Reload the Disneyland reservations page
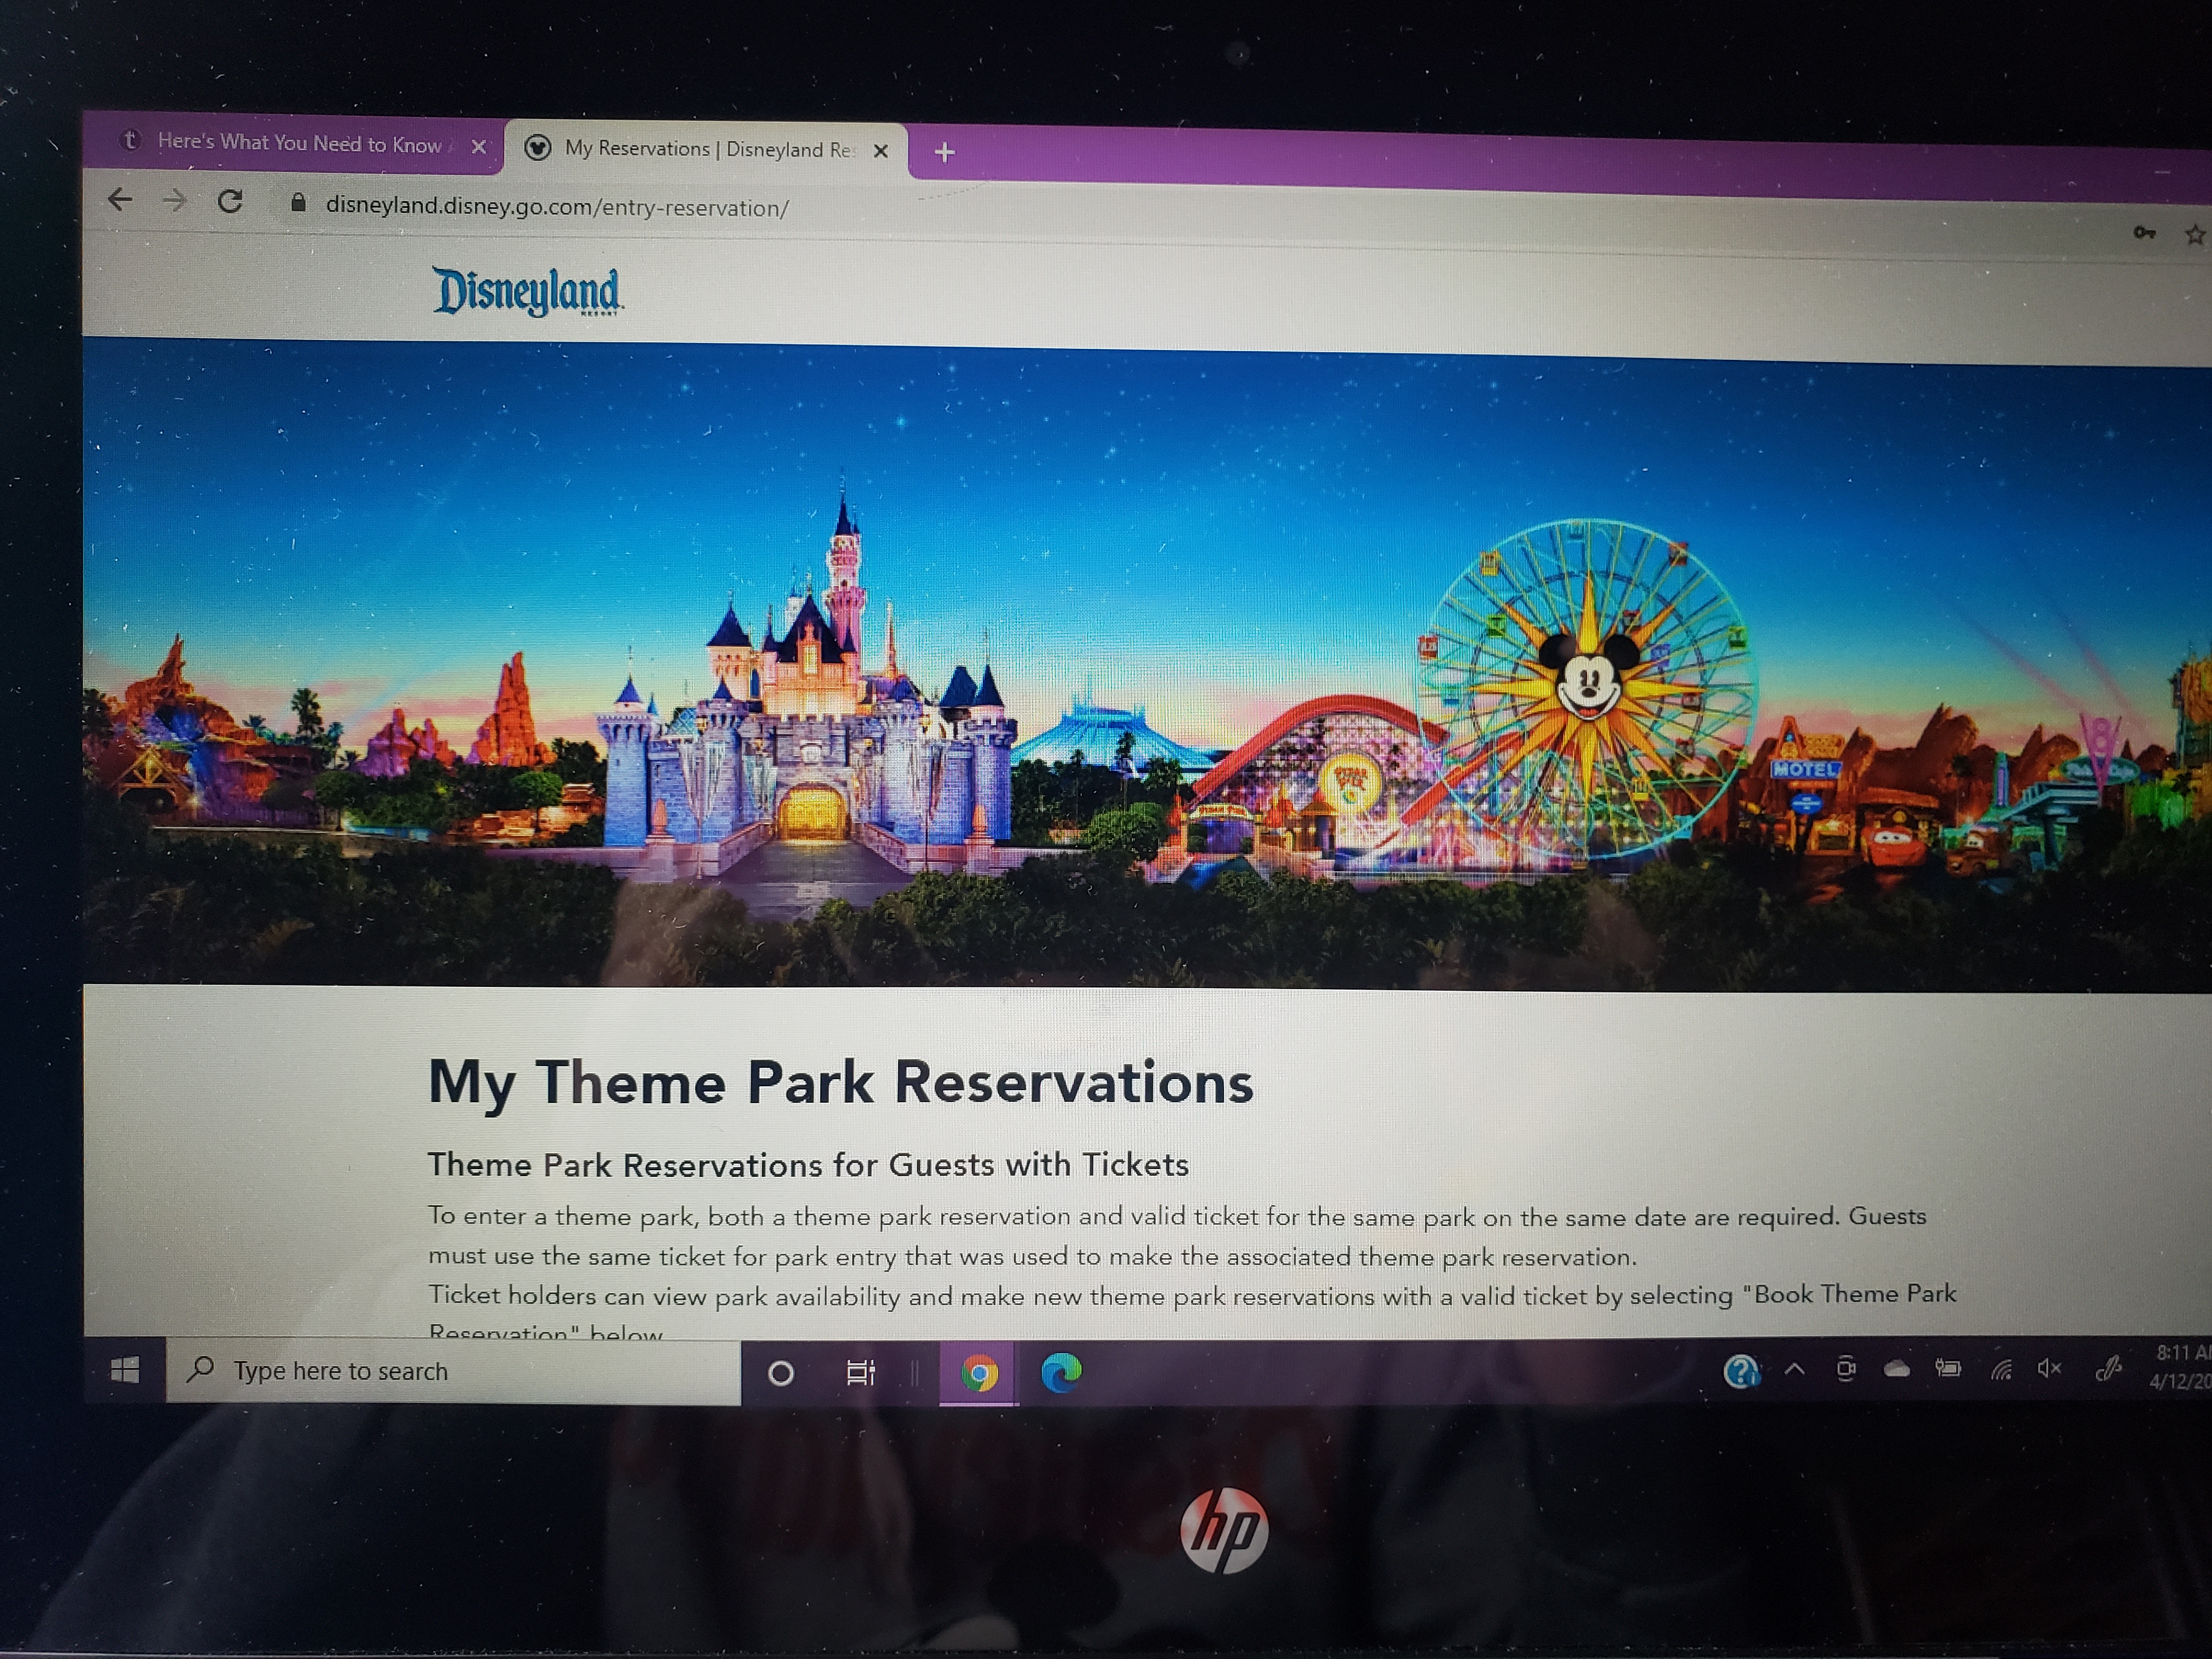The width and height of the screenshot is (2212, 1659). (230, 202)
